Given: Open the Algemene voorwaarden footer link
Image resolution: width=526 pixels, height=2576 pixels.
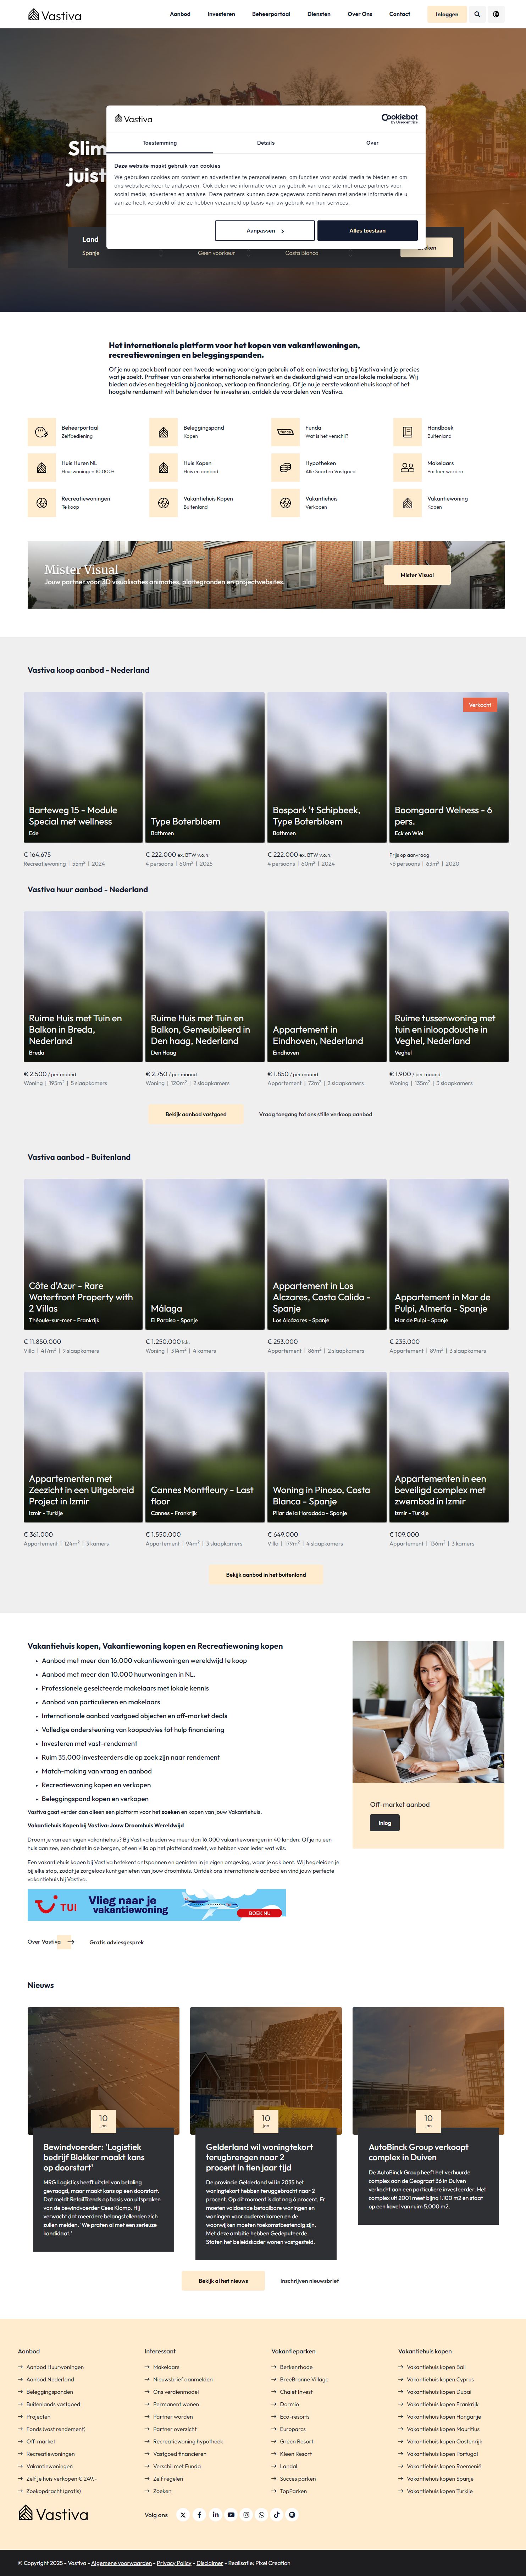Looking at the screenshot, I should 122,2563.
